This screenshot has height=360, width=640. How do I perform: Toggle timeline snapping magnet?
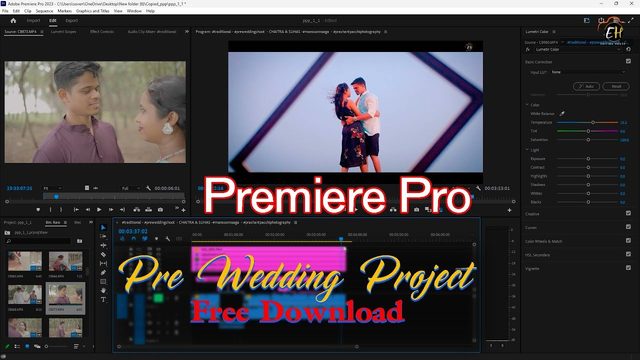tap(133, 239)
